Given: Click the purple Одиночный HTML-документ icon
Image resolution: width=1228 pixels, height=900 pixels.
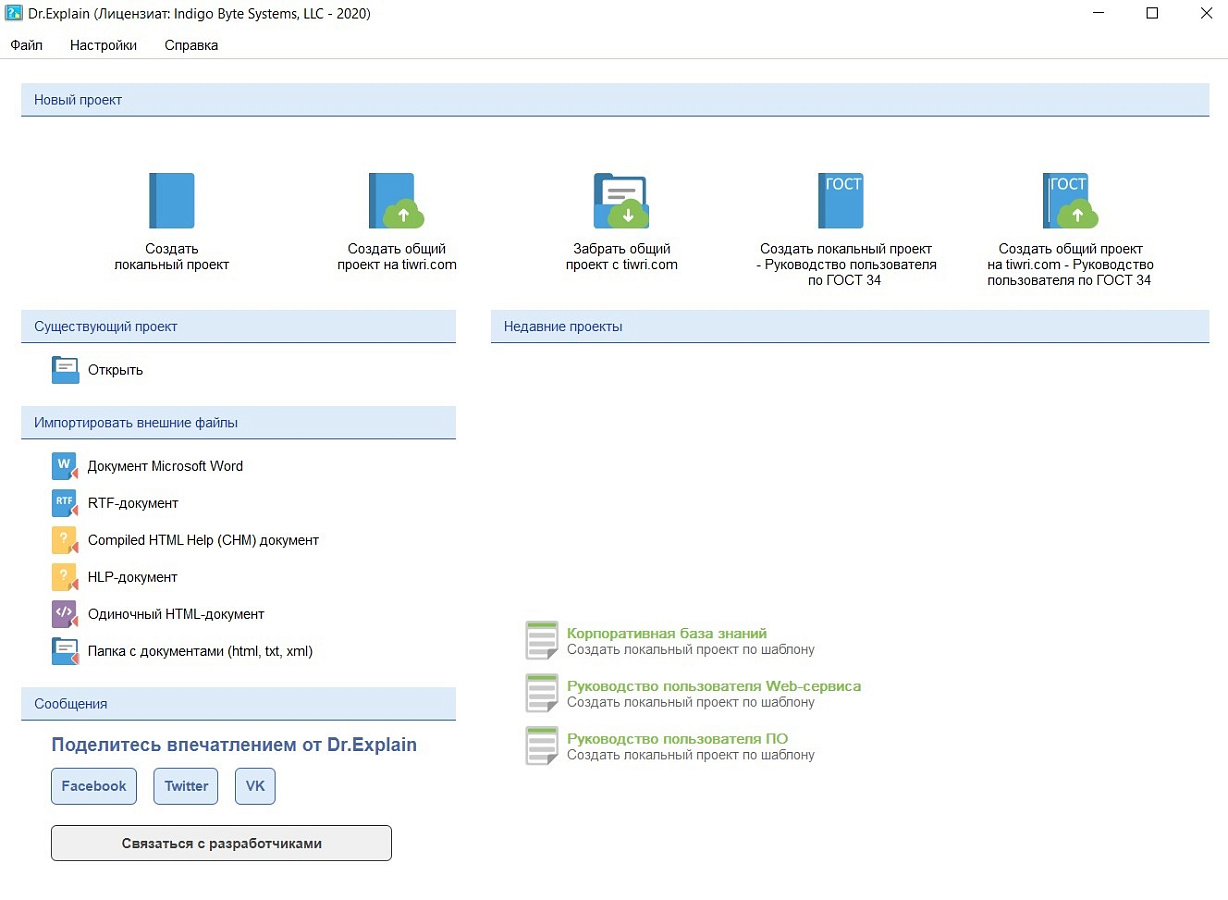Looking at the screenshot, I should [65, 614].
